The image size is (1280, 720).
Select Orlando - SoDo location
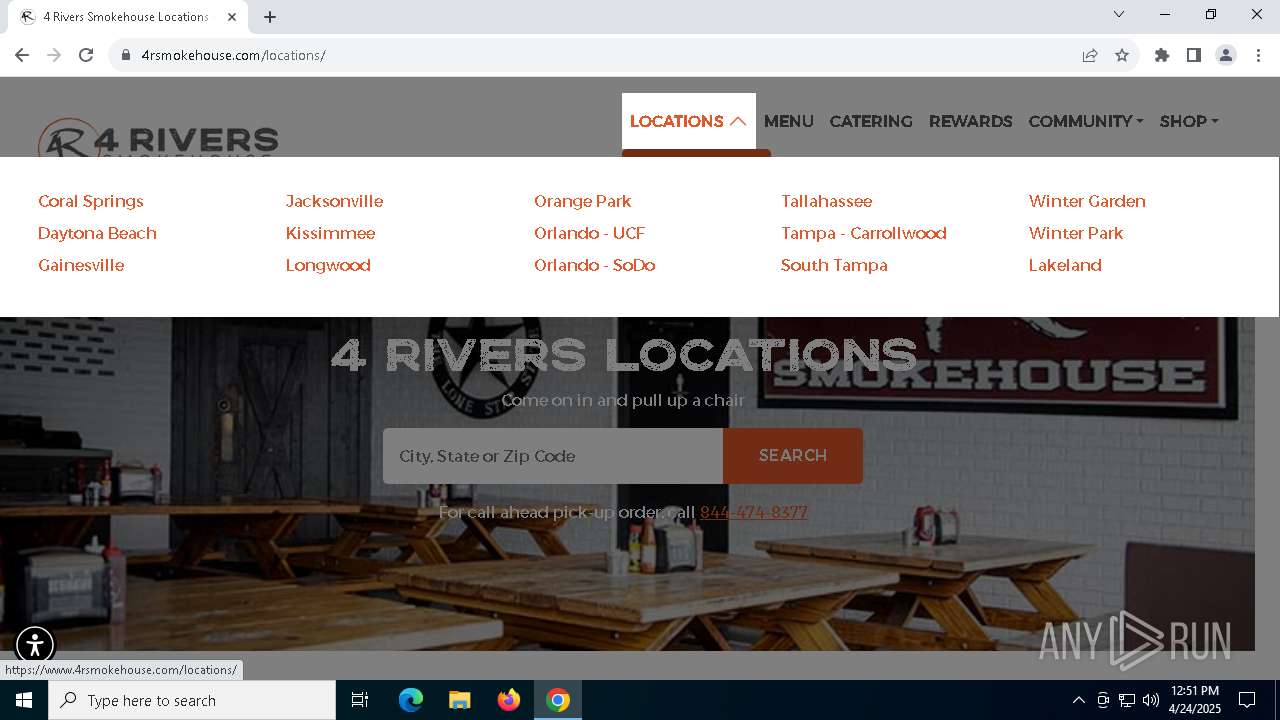[x=594, y=265]
